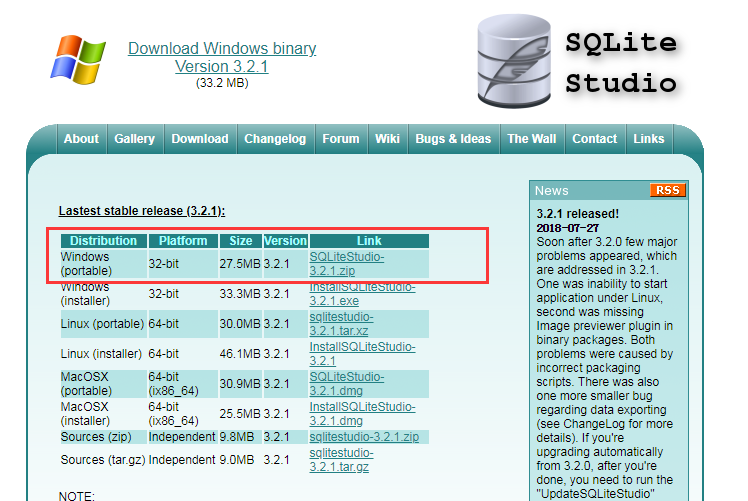Download InstallSQLiteStudio-3.2.1.dmg MacOSX installer
The height and width of the screenshot is (501, 748).
[x=362, y=414]
